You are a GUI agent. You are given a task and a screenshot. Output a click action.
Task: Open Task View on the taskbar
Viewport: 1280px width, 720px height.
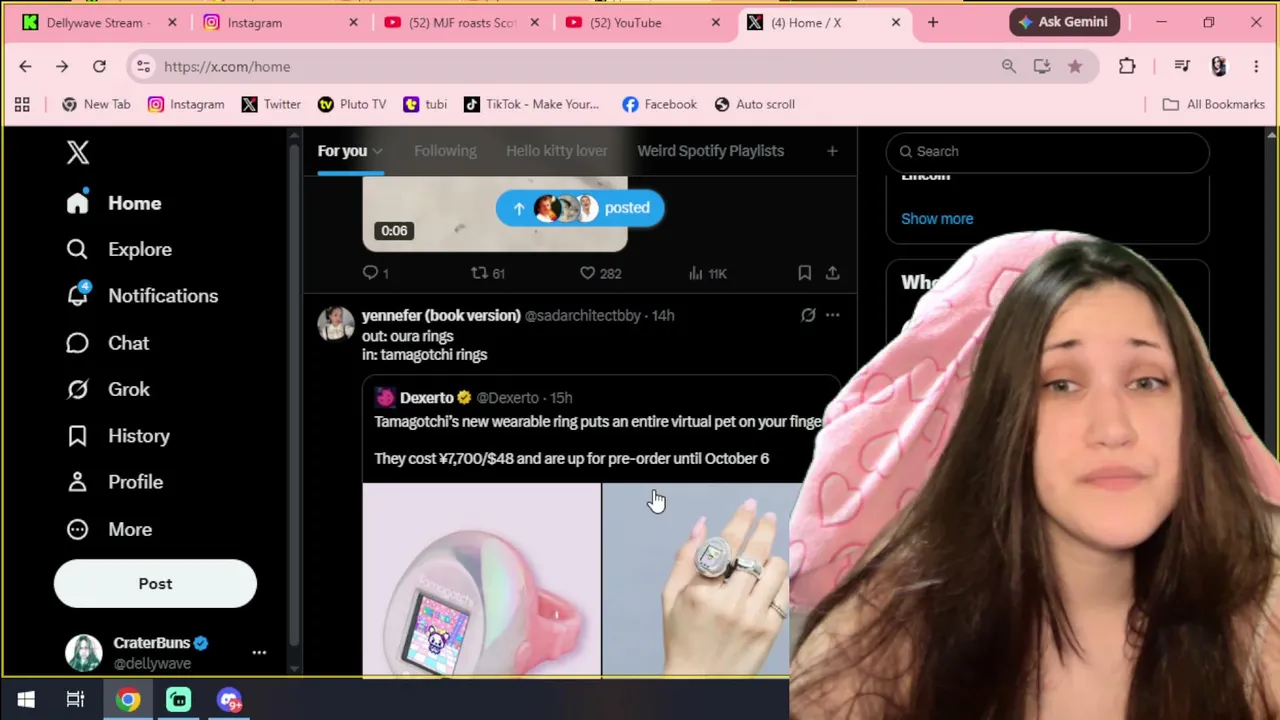(75, 699)
